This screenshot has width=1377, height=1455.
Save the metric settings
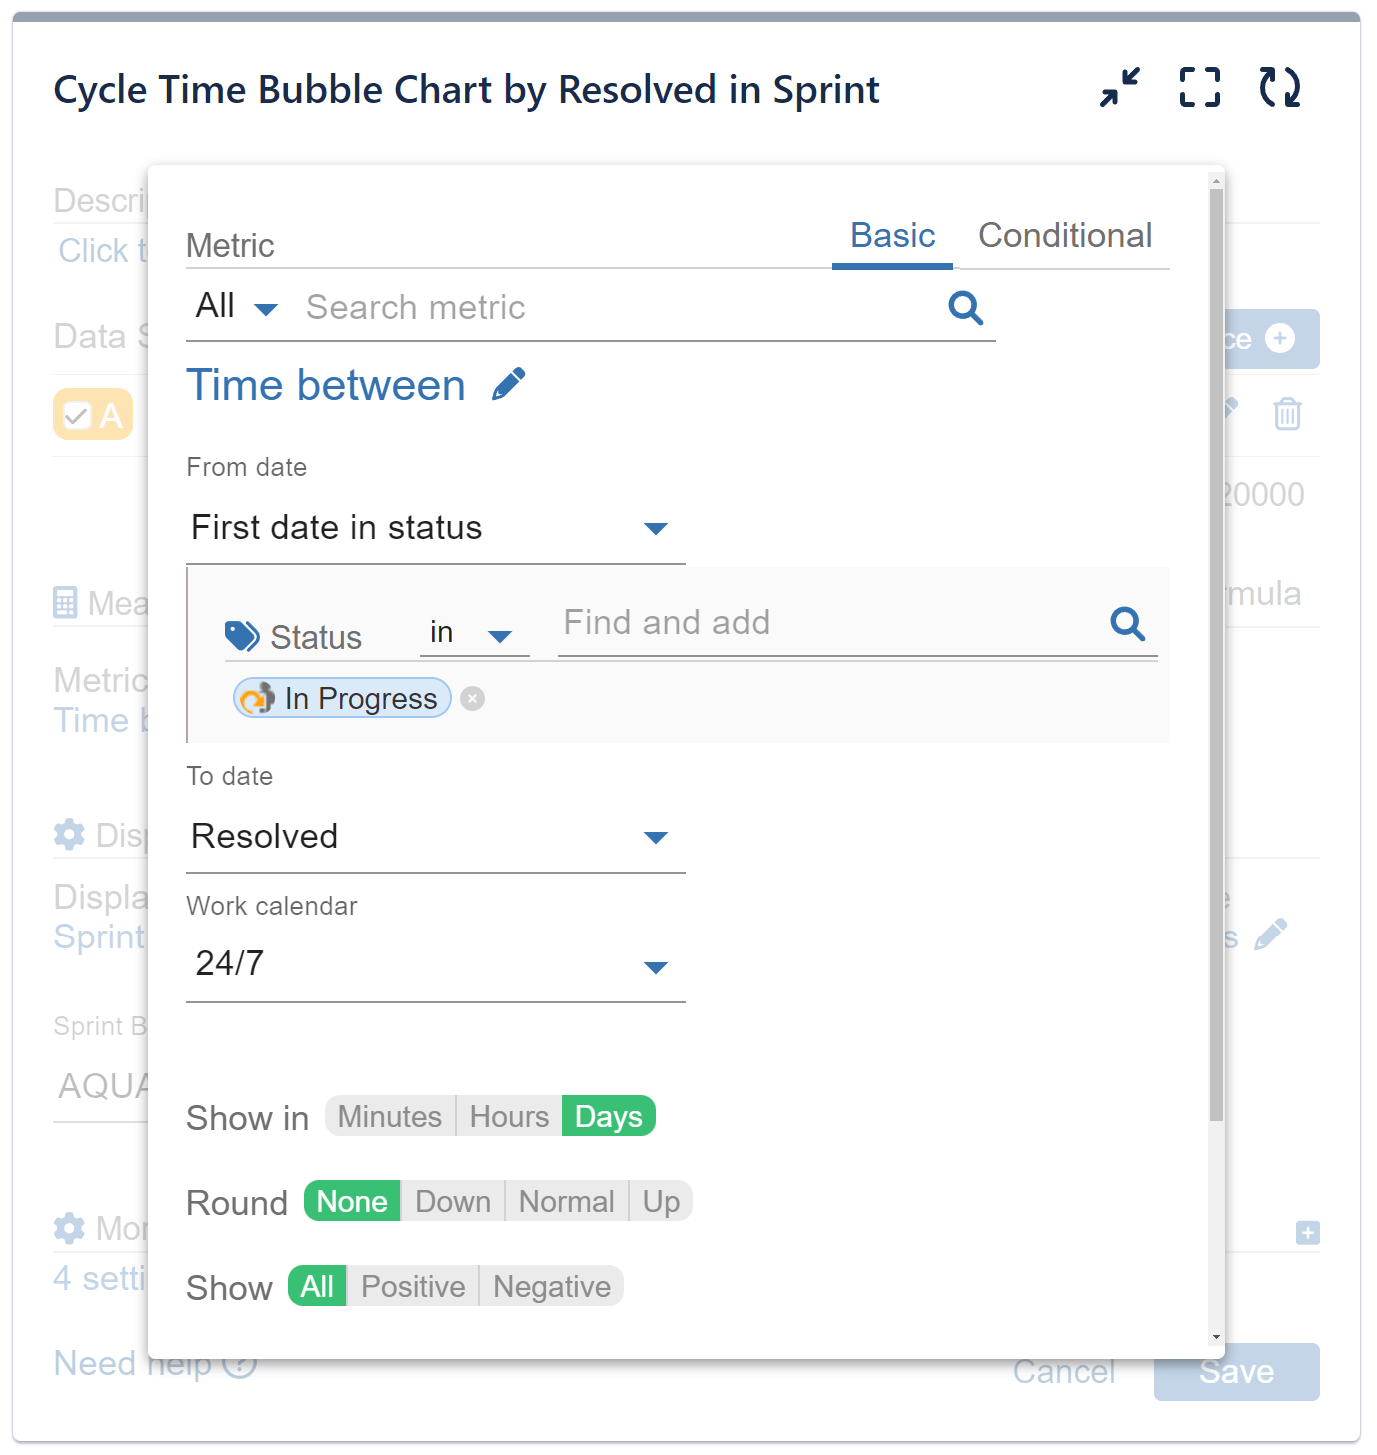pos(1235,1371)
